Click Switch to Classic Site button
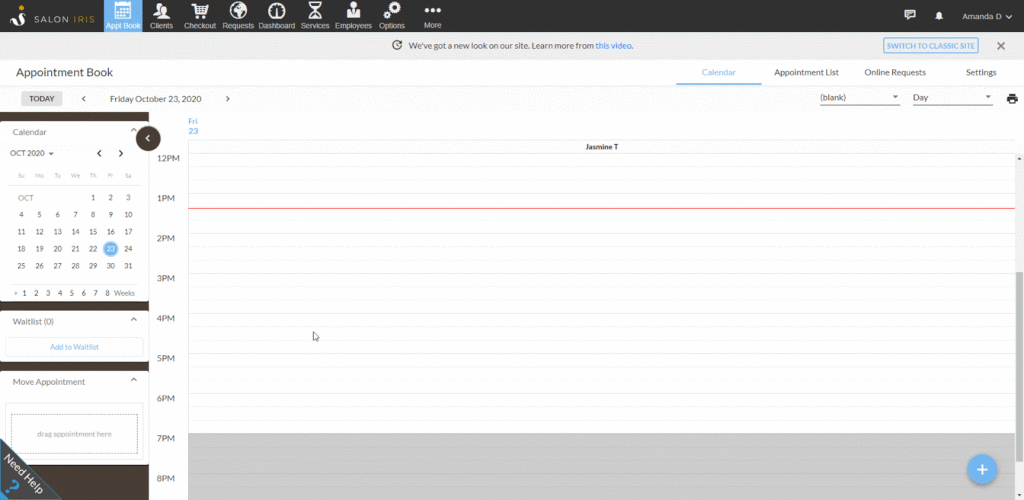Viewport: 1024px width, 500px height. (930, 46)
